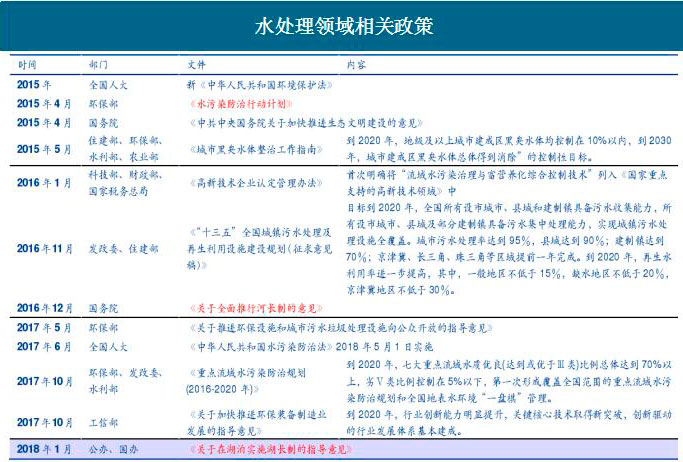Click department cell 住建部、环保部、水利部、农业部
Screen dimensions: 683x462
(125, 148)
